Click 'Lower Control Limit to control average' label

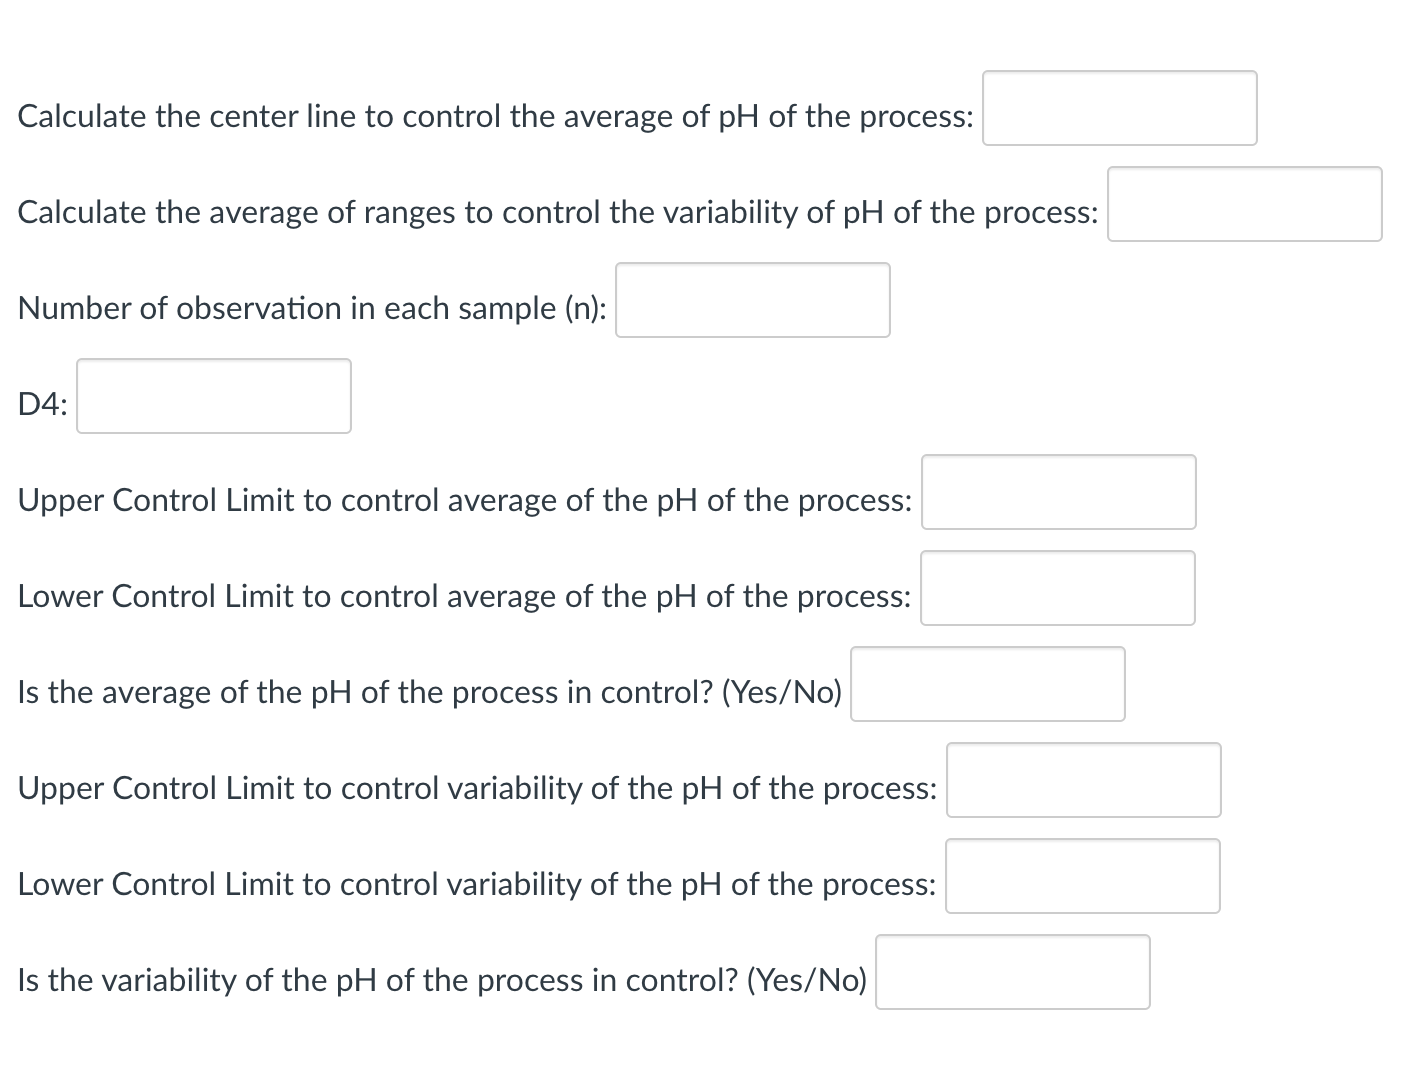point(464,597)
